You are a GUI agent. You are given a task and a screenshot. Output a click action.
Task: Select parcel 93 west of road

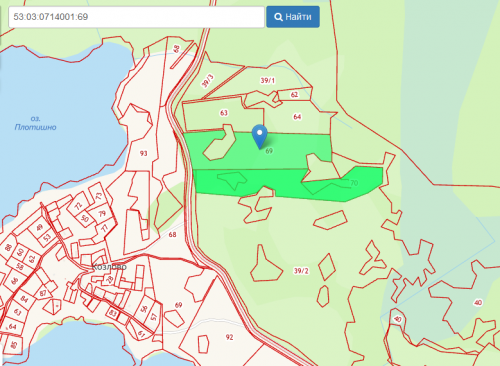143,153
